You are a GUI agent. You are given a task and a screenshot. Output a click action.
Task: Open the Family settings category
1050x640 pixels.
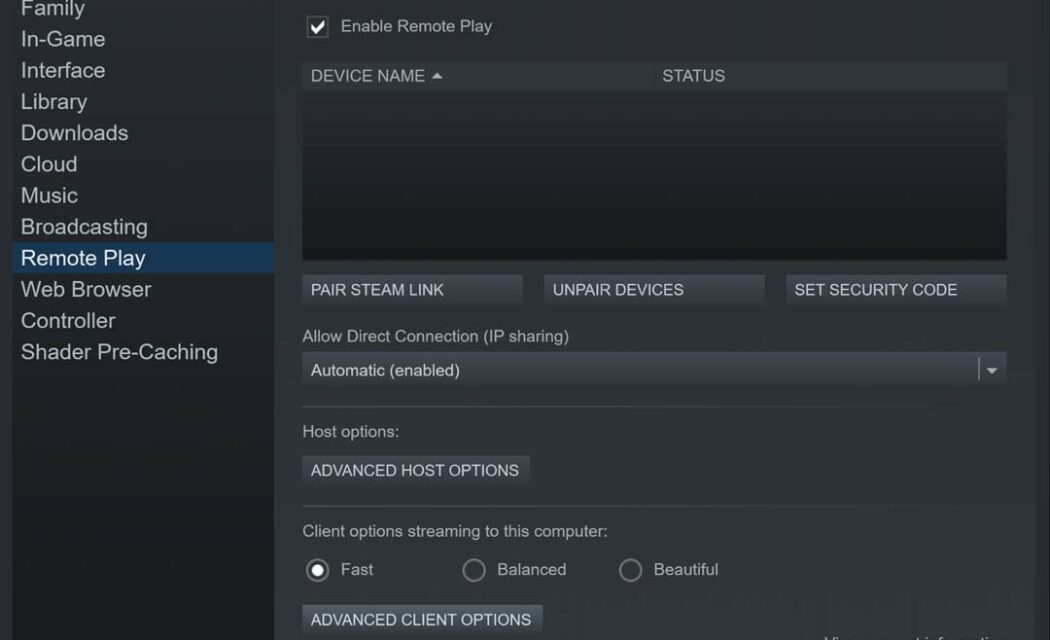pos(143,9)
